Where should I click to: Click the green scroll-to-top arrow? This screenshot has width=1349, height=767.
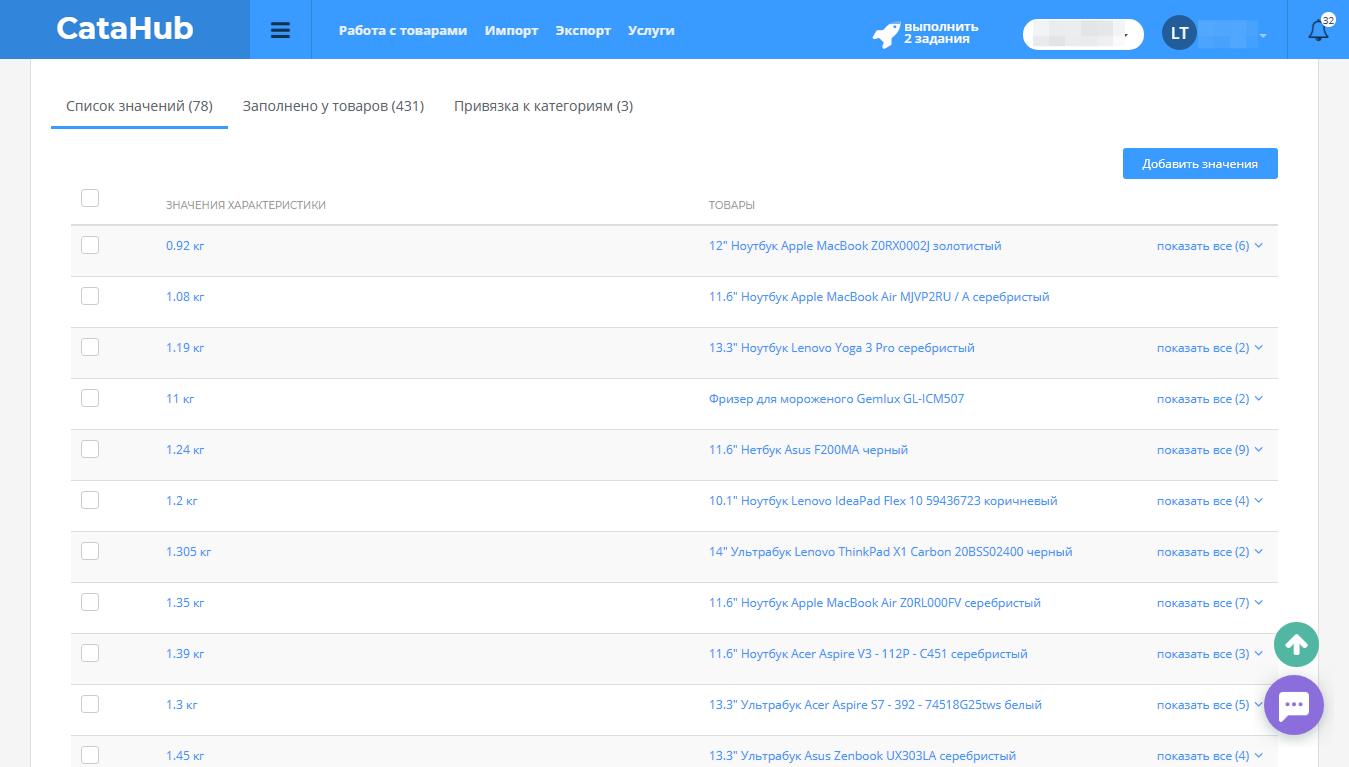(1296, 644)
